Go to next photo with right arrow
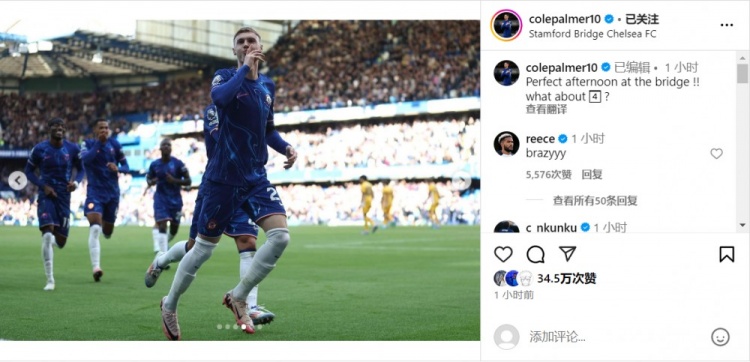The image size is (750, 362). coord(461,181)
